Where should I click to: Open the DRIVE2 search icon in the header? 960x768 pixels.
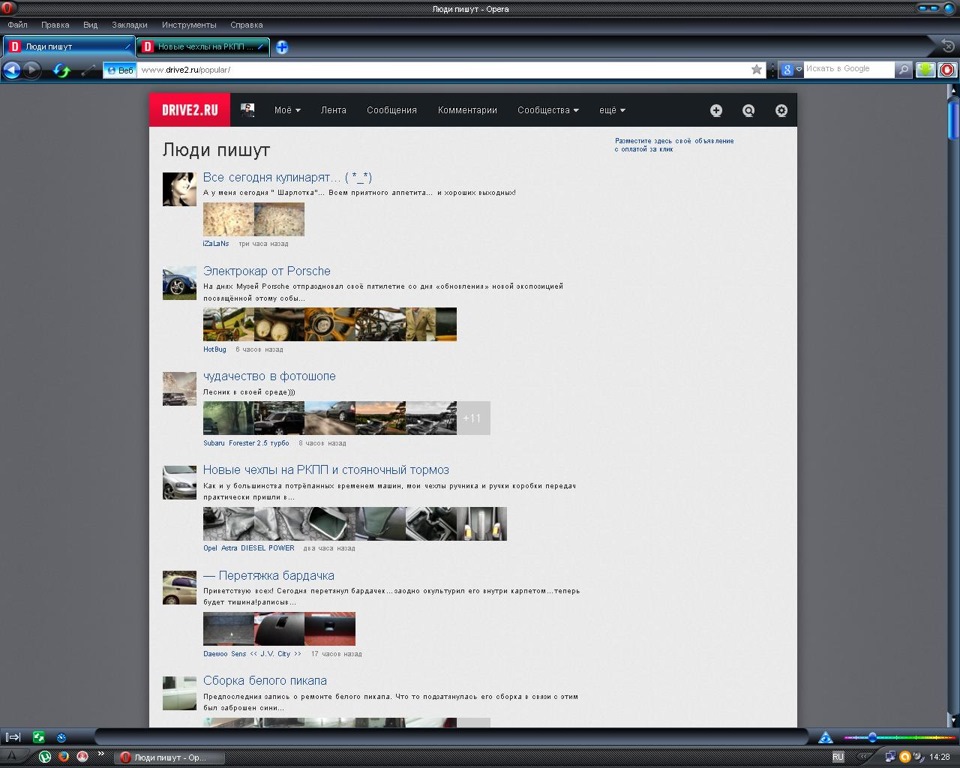pyautogui.click(x=748, y=110)
